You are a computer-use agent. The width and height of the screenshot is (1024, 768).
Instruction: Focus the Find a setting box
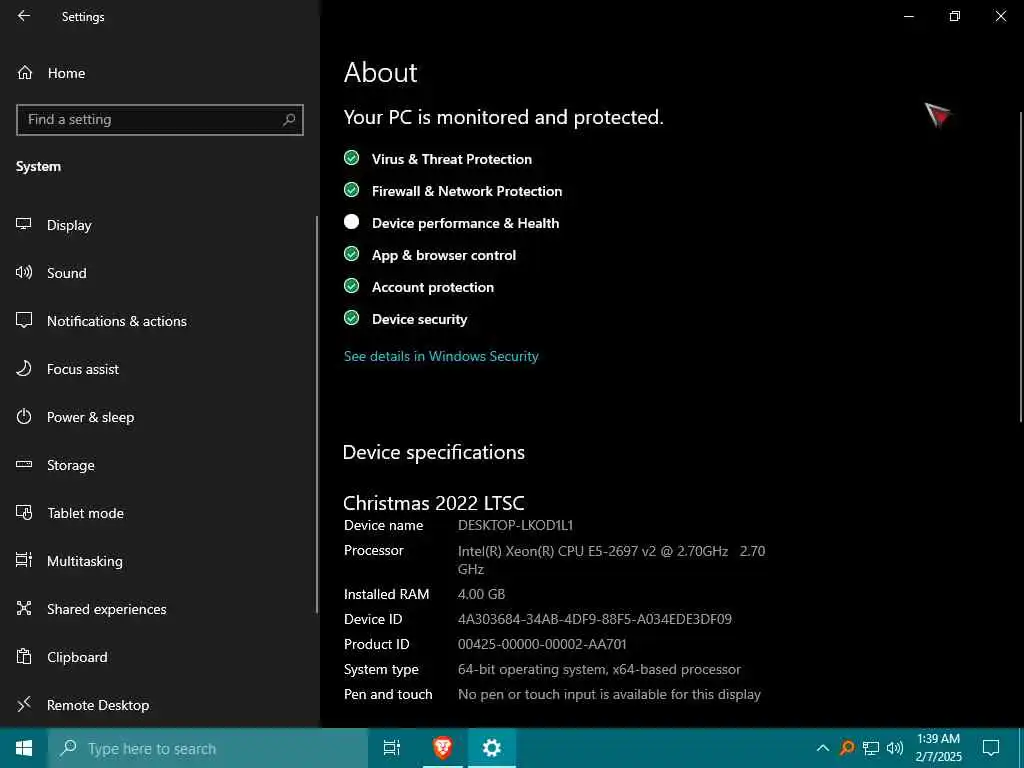pos(159,120)
